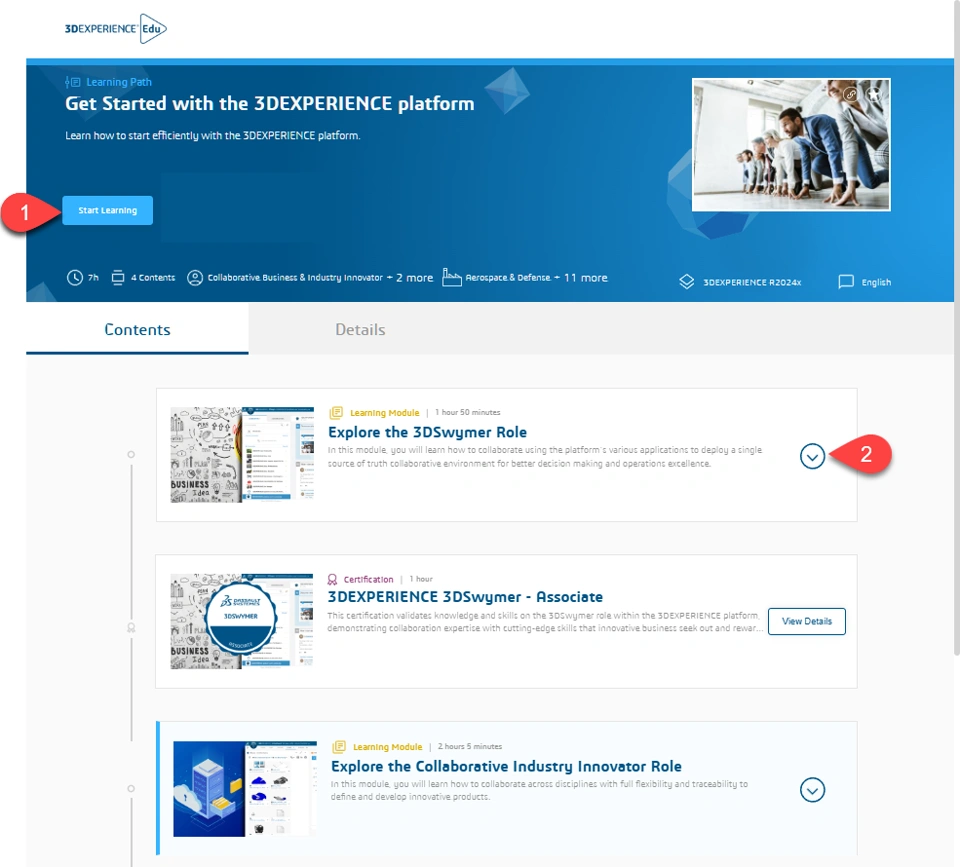Click the Collaborative Industry Innovator module description
This screenshot has width=960, height=867.
tap(539, 790)
